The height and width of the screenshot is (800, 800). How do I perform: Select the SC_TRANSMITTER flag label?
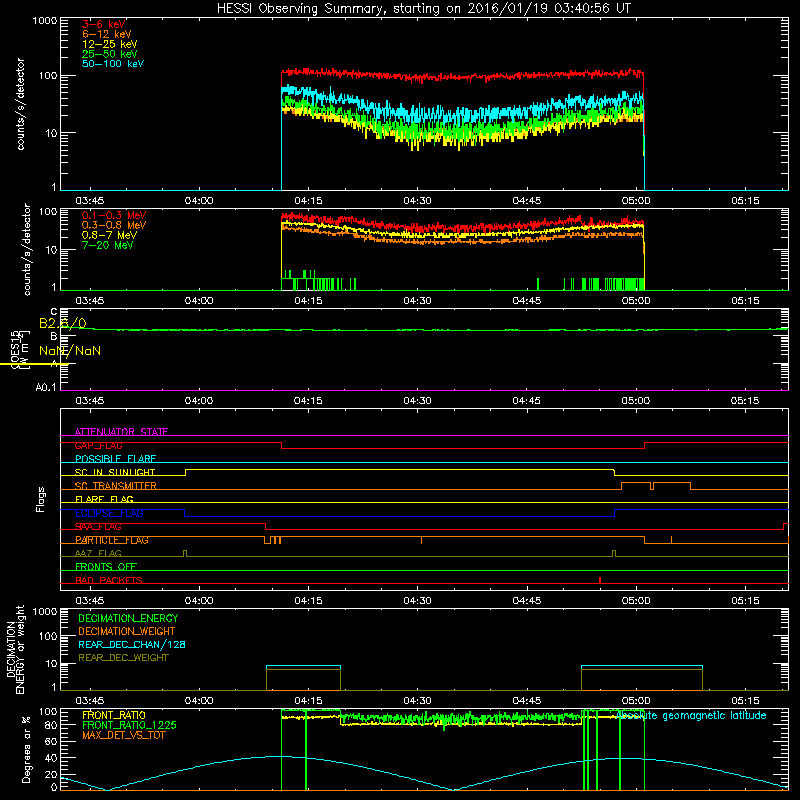[x=116, y=486]
